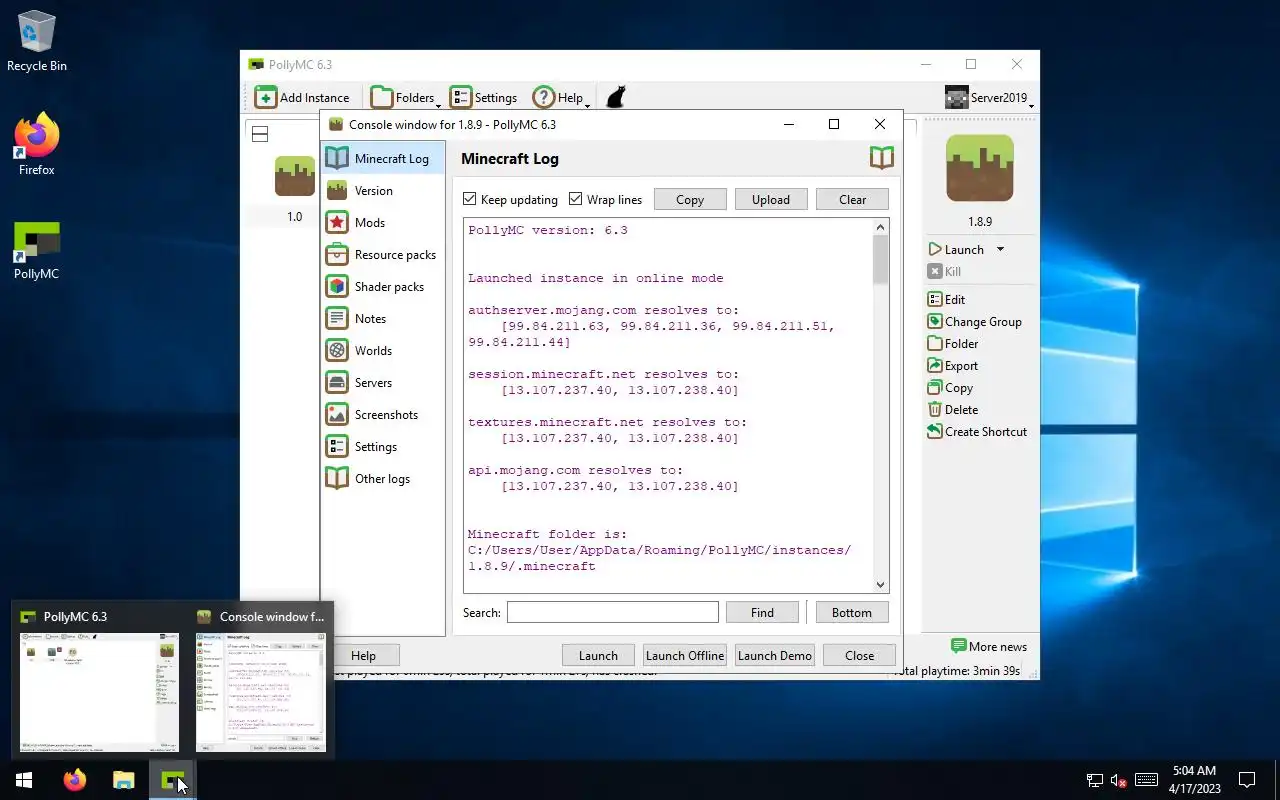The width and height of the screenshot is (1280, 800).
Task: Click the Other logs book icon
Action: coord(337,478)
